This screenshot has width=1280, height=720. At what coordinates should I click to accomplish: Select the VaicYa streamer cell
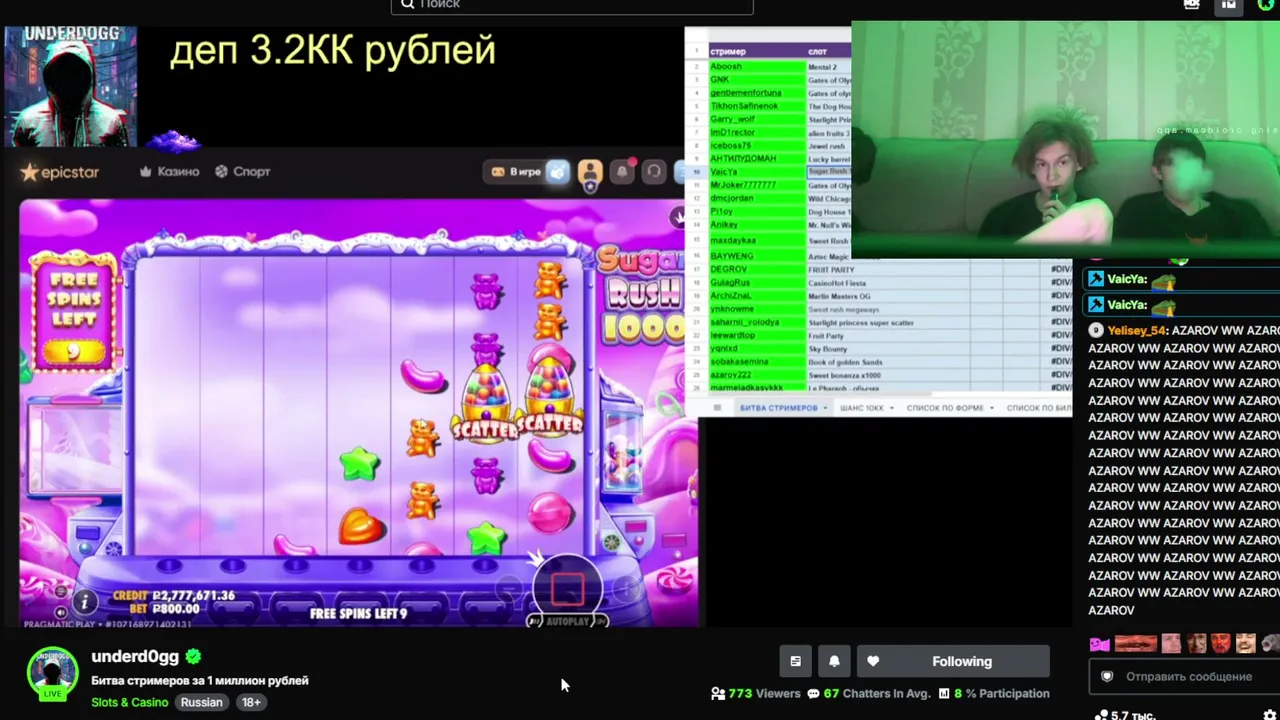pos(756,172)
